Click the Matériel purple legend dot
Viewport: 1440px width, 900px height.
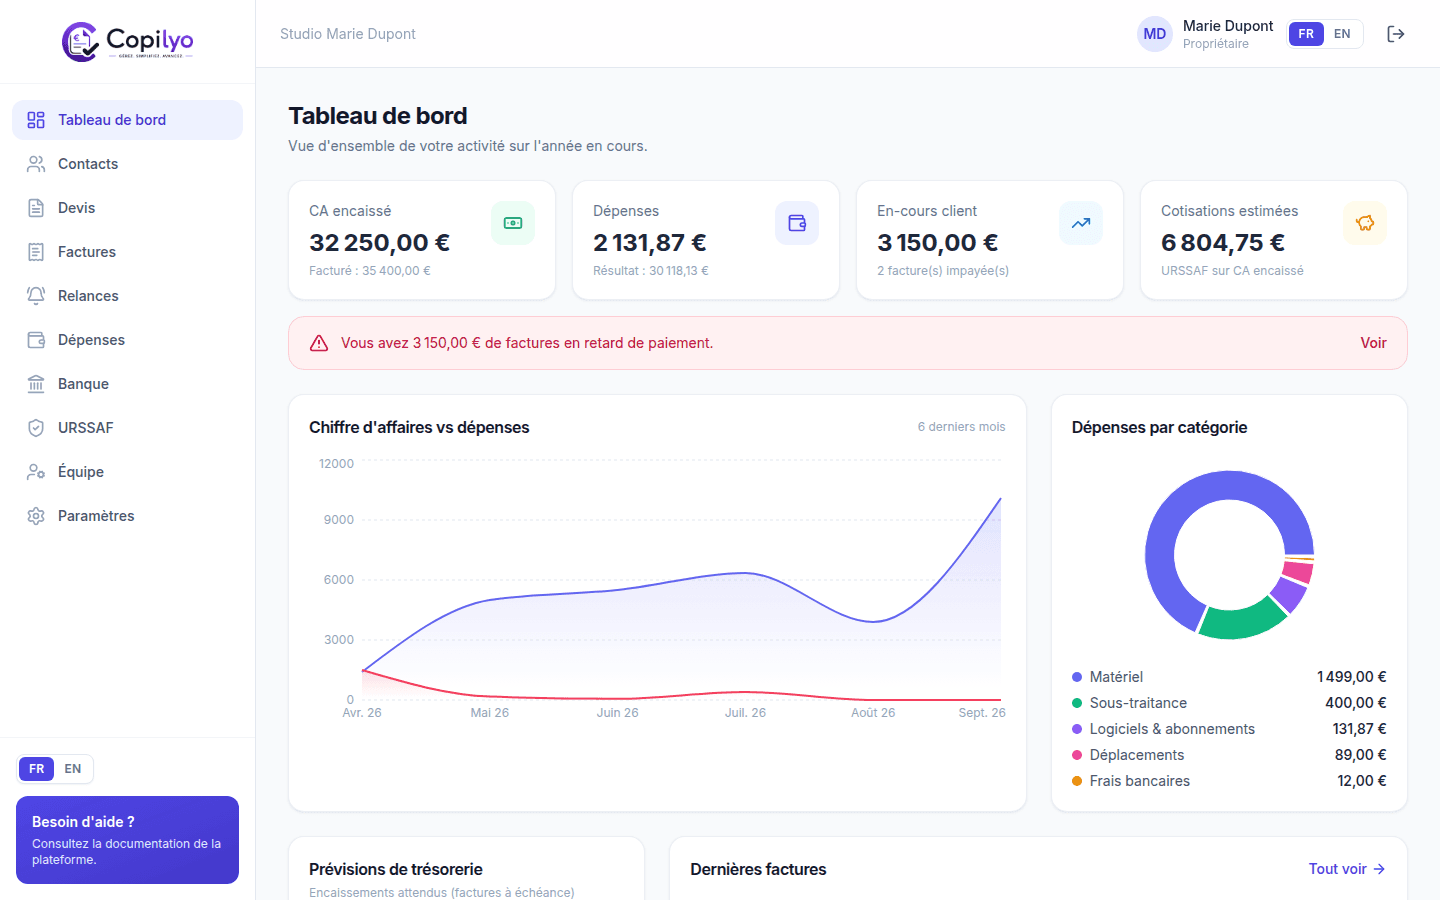click(x=1077, y=677)
